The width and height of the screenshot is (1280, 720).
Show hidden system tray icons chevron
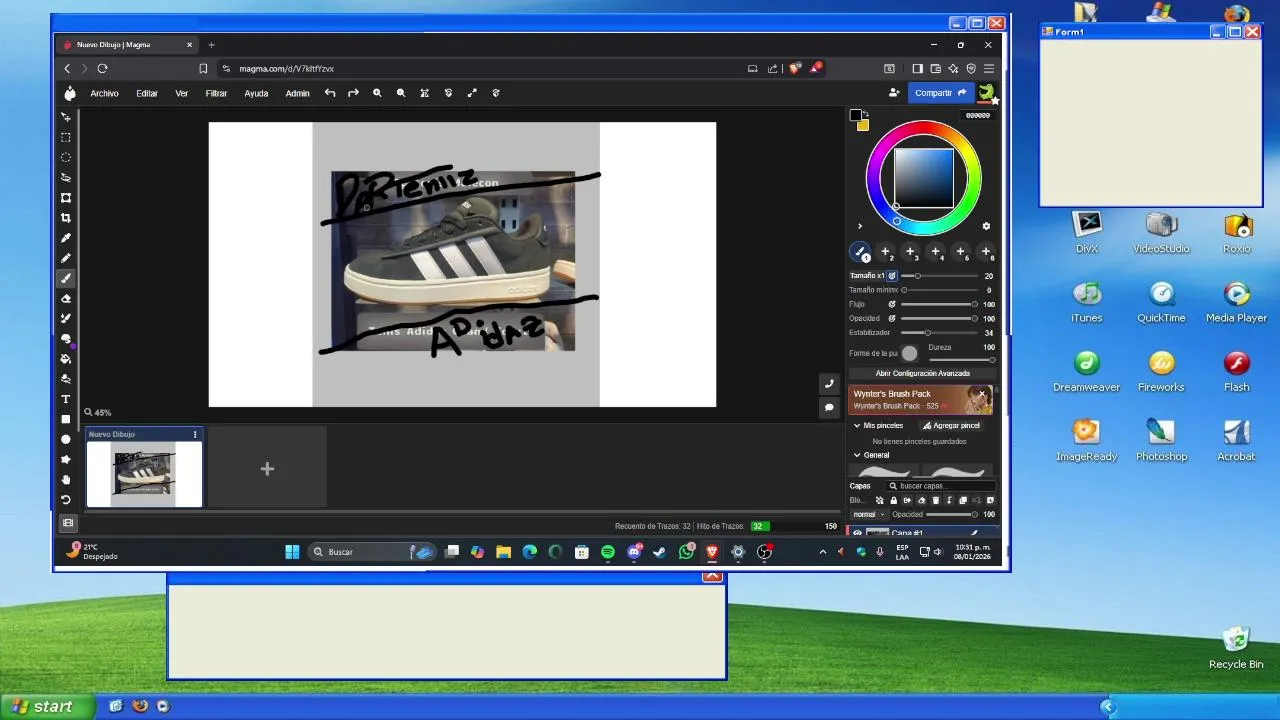pyautogui.click(x=823, y=552)
